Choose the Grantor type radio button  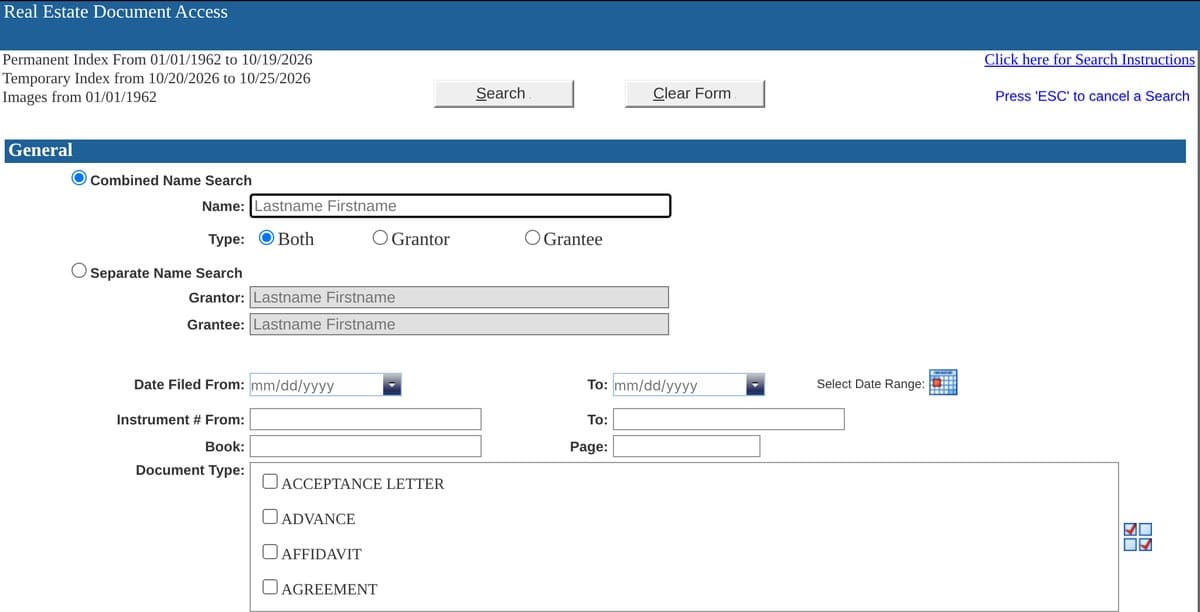pyautogui.click(x=380, y=238)
